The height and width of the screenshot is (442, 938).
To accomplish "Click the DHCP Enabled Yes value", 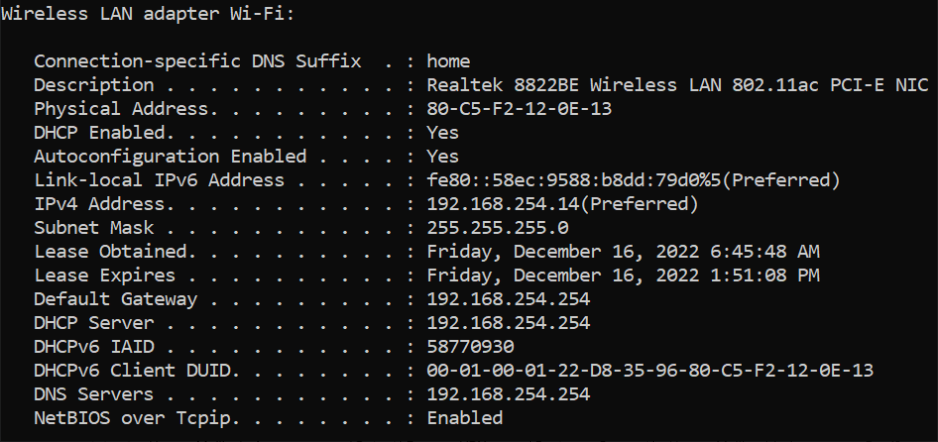I will [443, 133].
